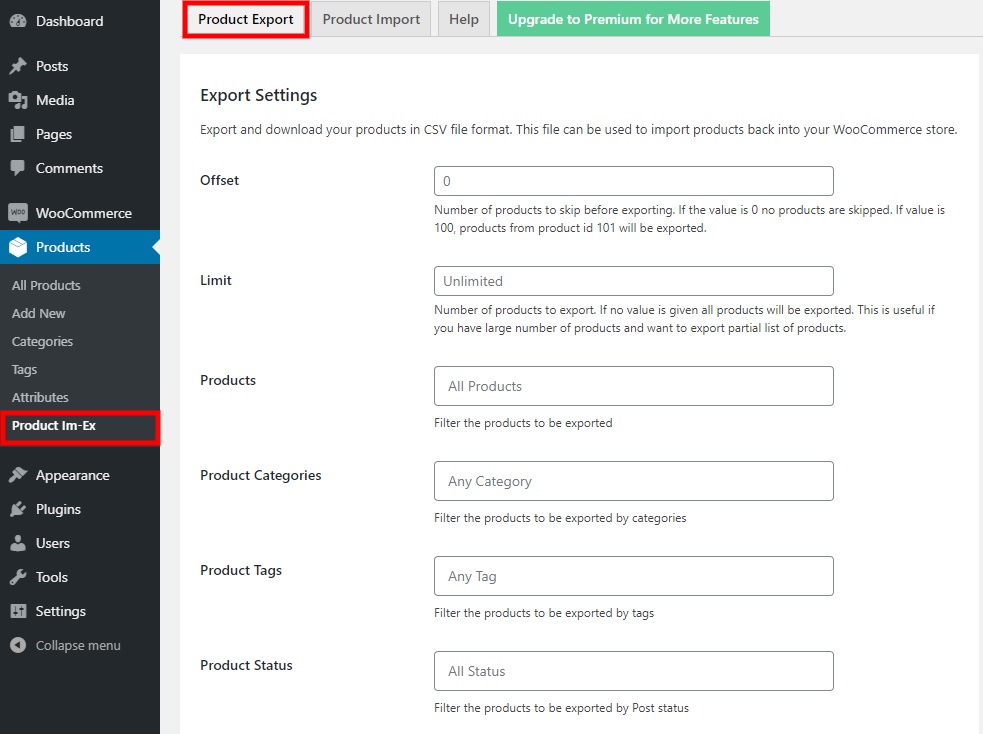
Task: Click the Appearance paintbrush icon
Action: coord(18,474)
